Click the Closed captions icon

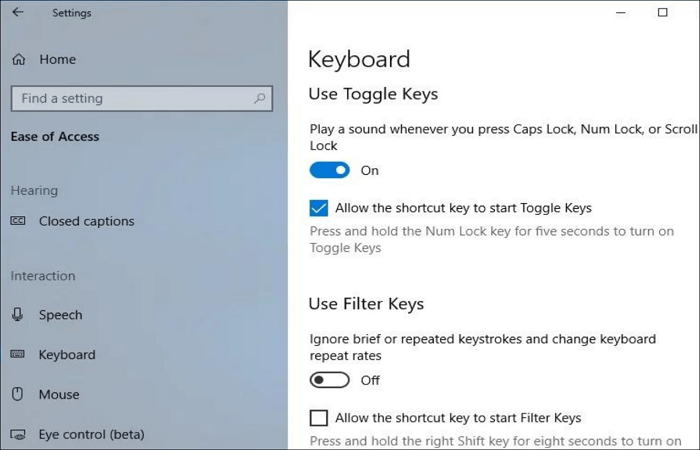click(18, 221)
